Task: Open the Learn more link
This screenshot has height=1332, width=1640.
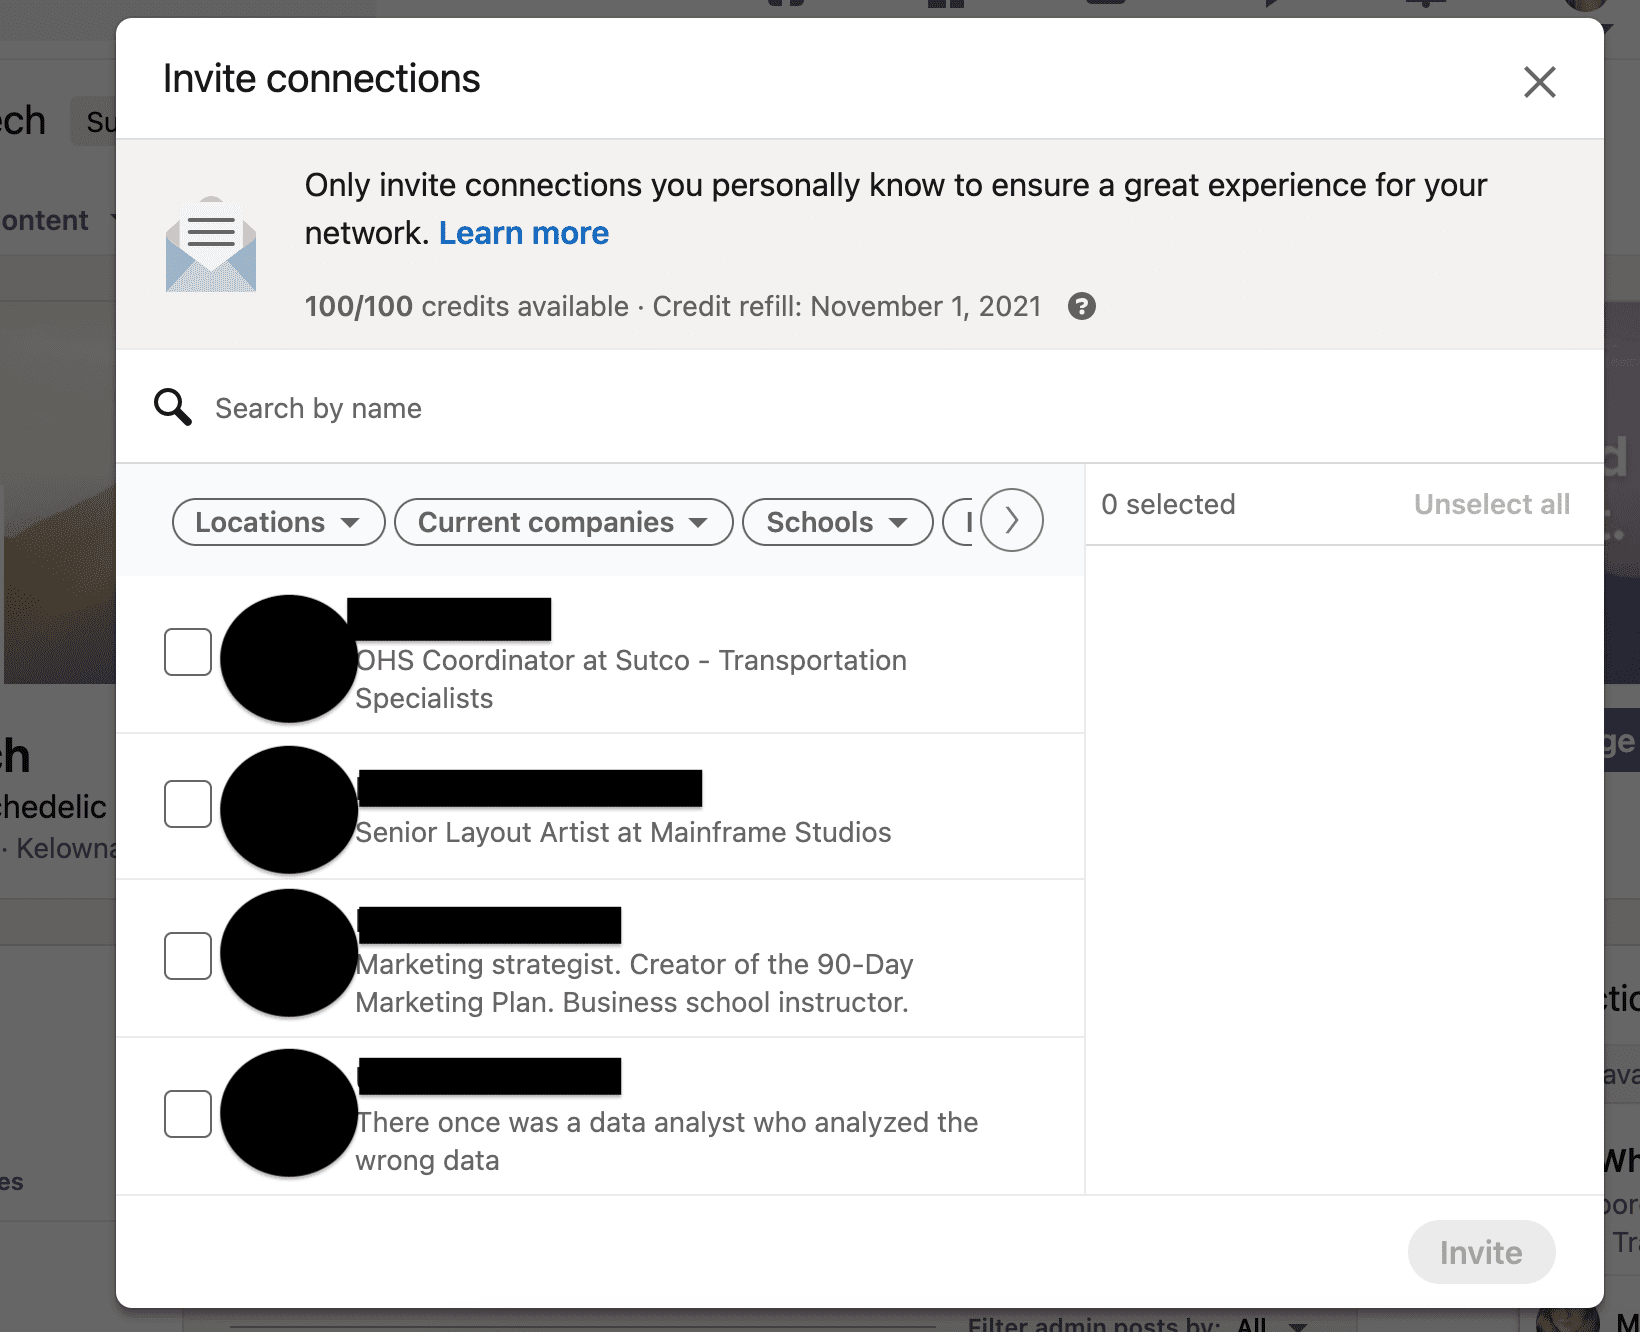Action: tap(523, 233)
